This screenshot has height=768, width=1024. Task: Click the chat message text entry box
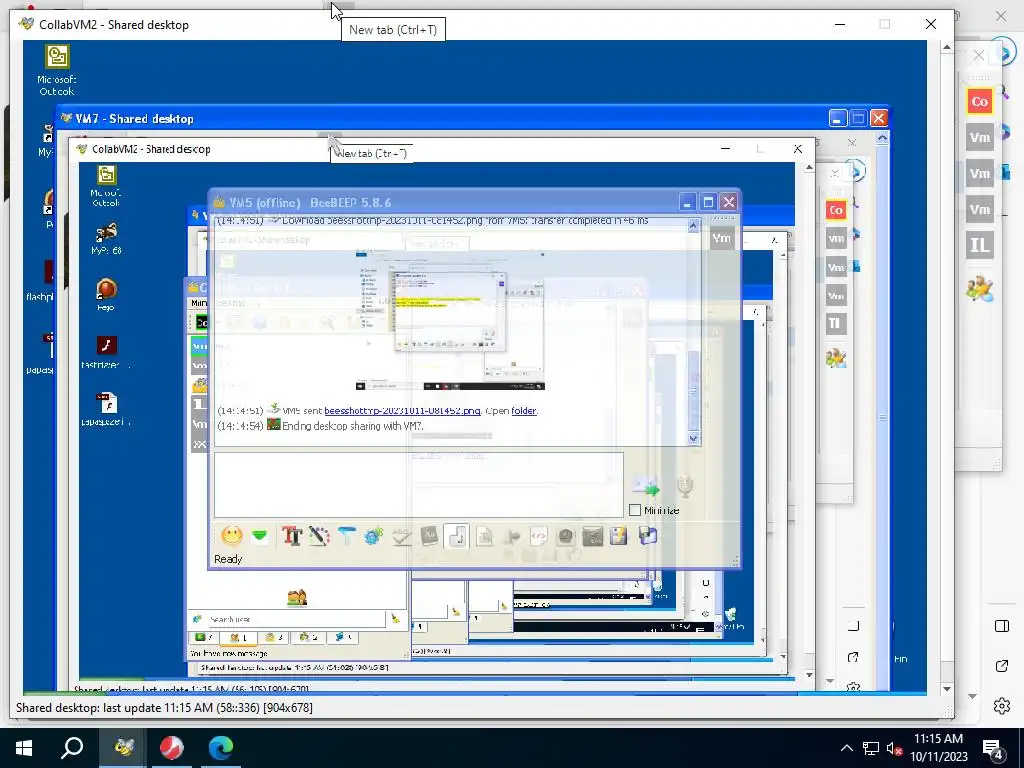click(419, 485)
